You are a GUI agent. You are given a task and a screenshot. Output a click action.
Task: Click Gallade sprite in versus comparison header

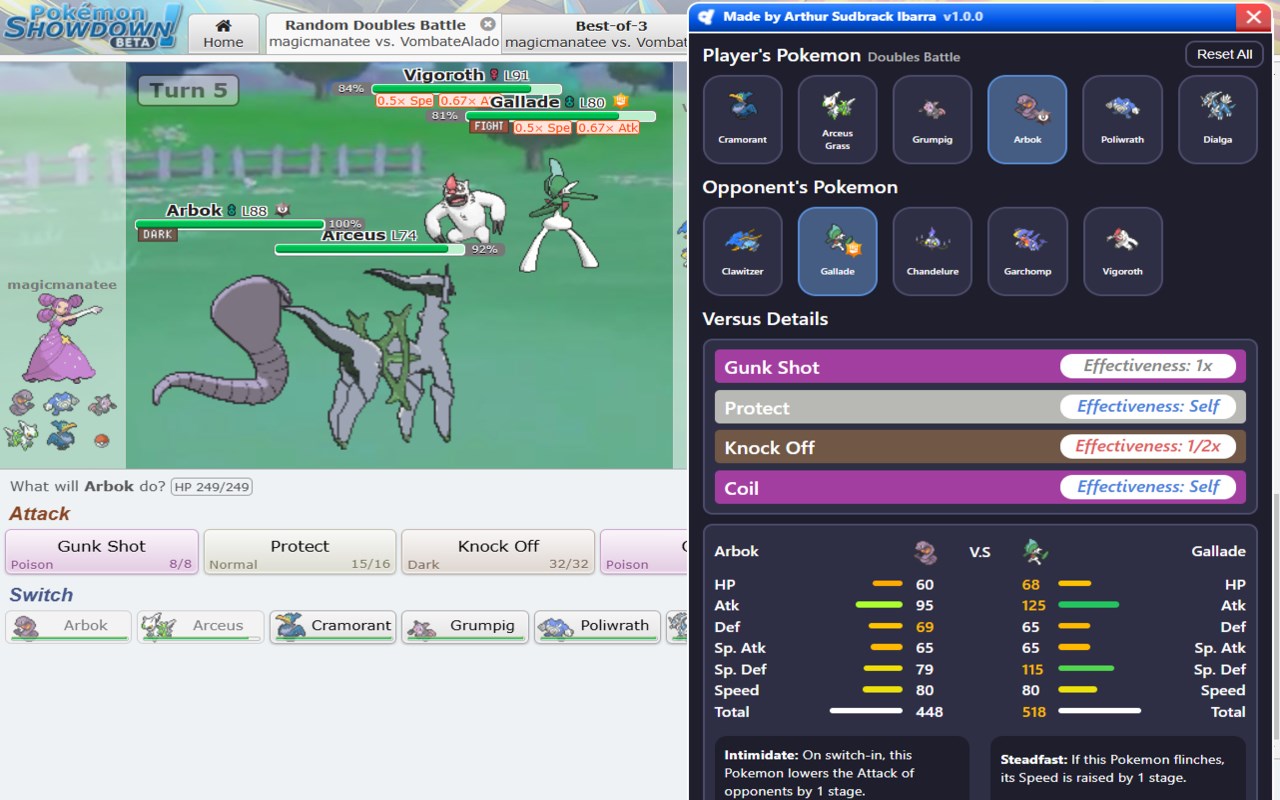point(1034,552)
